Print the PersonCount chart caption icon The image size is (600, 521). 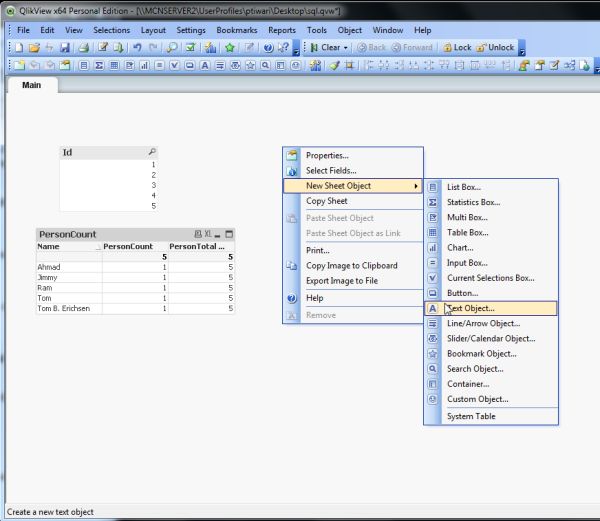[x=198, y=234]
